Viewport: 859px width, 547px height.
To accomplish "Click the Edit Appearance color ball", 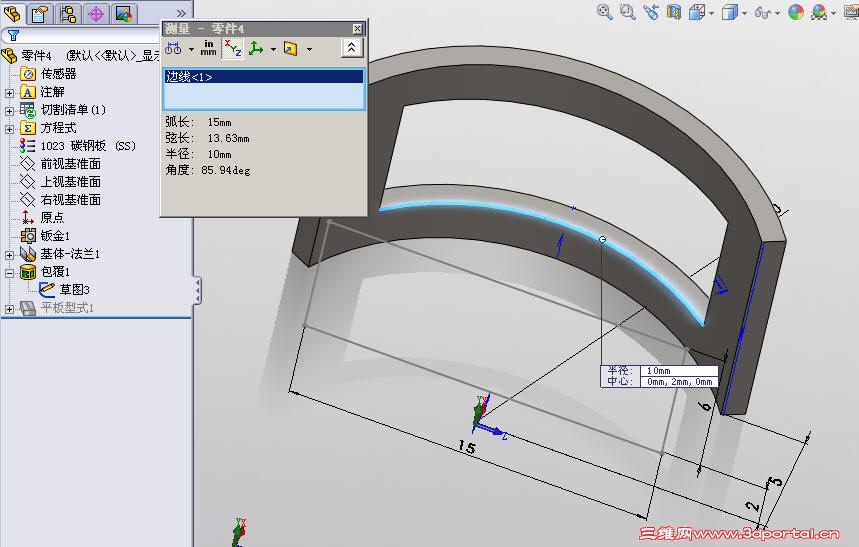I will [795, 12].
